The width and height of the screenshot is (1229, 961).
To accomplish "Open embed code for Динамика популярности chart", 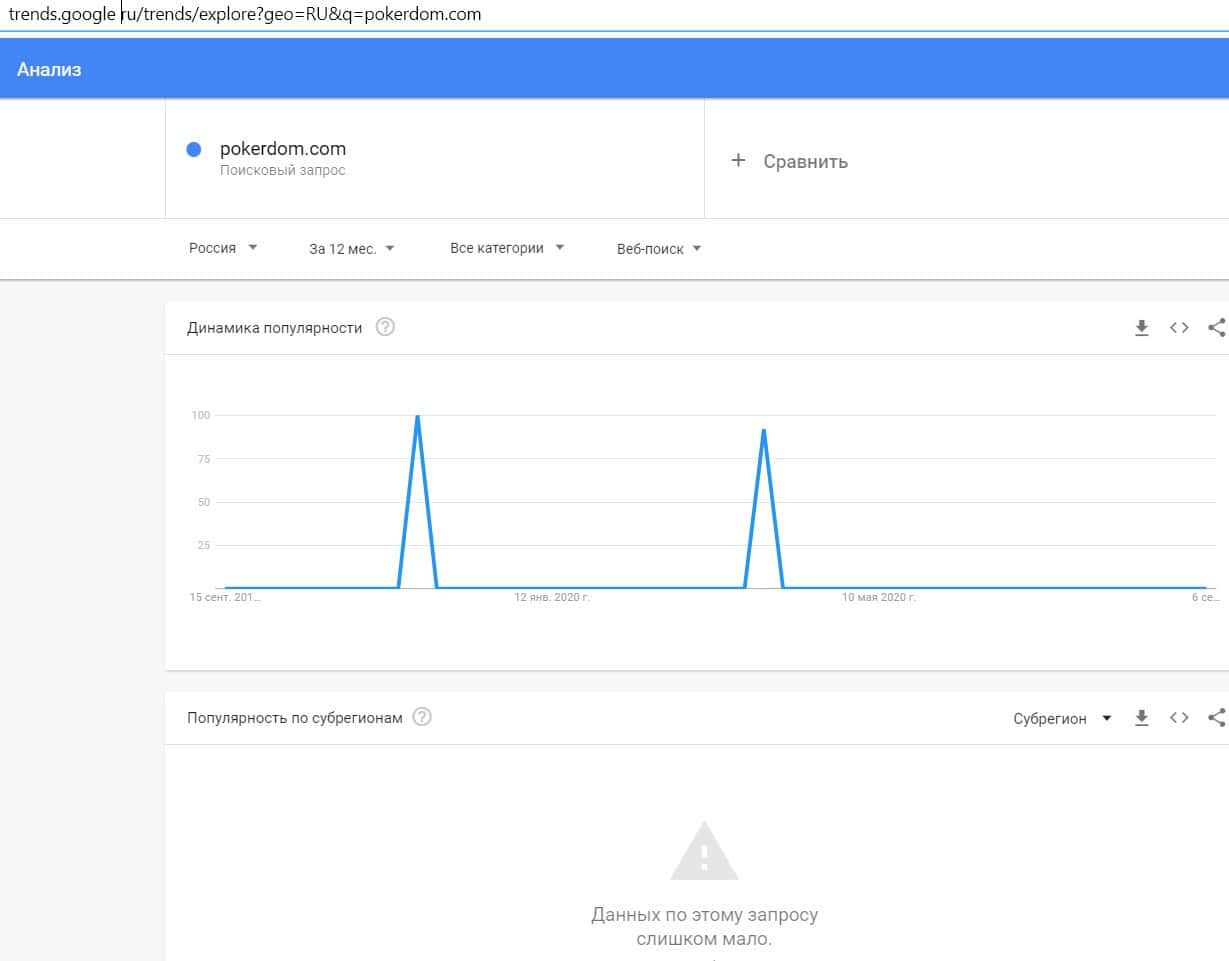I will point(1179,328).
